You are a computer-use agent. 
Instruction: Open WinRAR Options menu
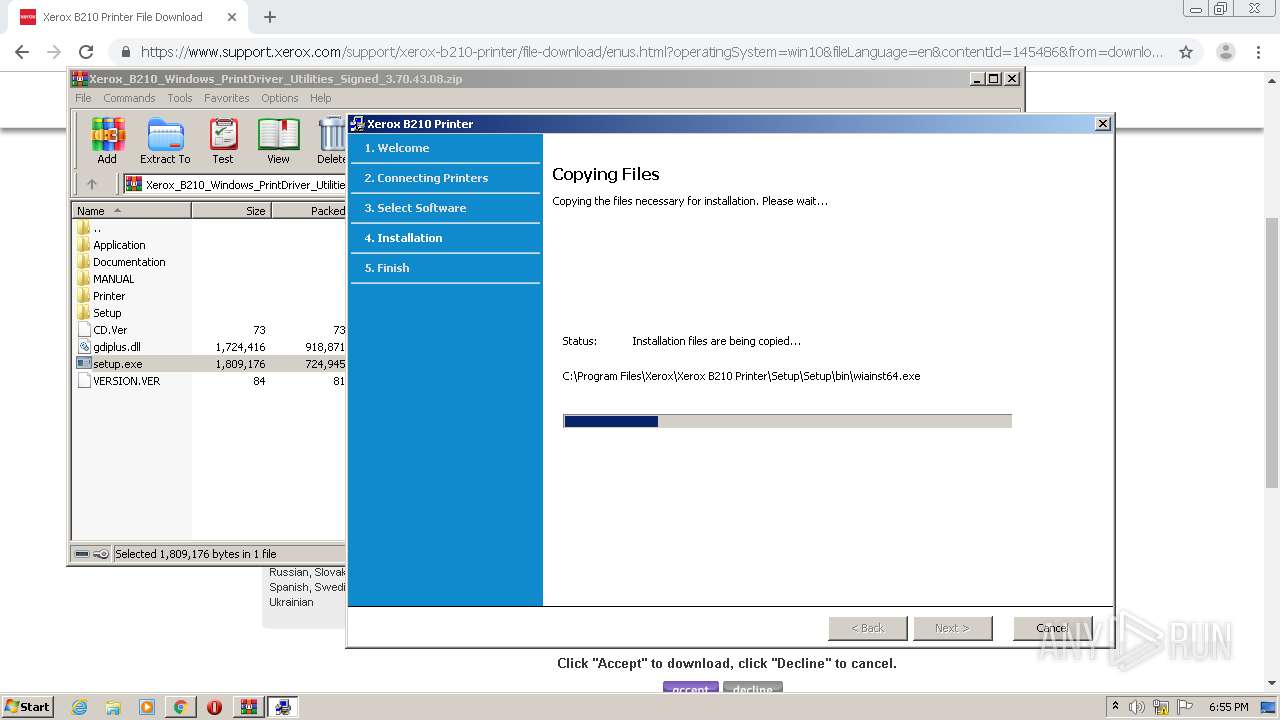click(280, 98)
